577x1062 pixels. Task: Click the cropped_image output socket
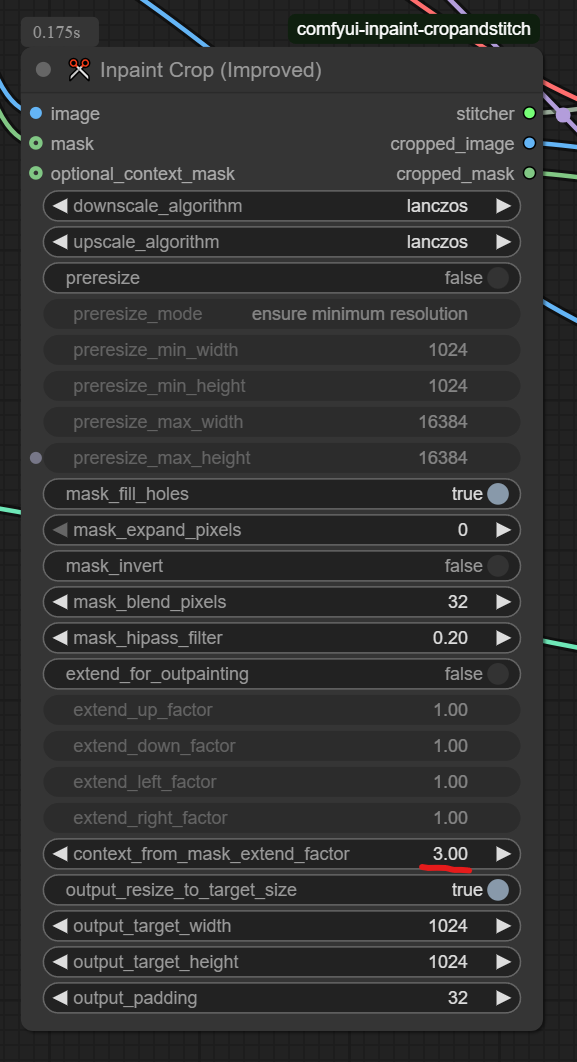tap(530, 144)
